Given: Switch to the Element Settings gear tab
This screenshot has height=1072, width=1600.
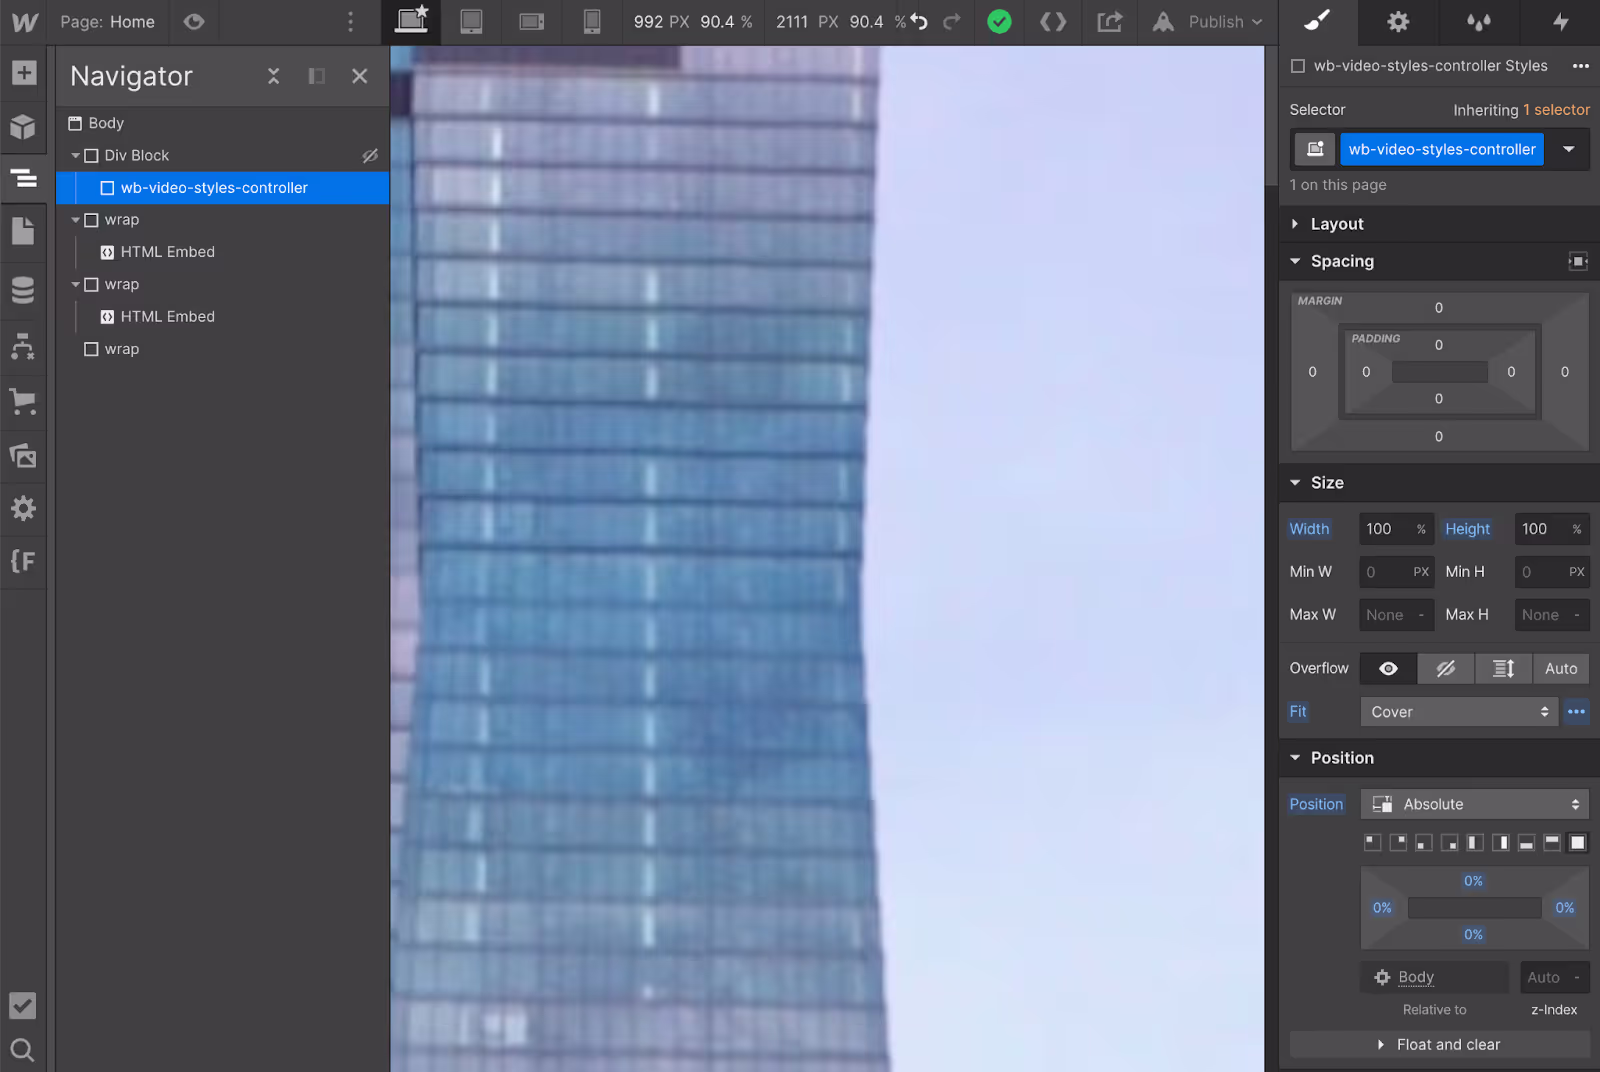Looking at the screenshot, I should tap(1398, 21).
